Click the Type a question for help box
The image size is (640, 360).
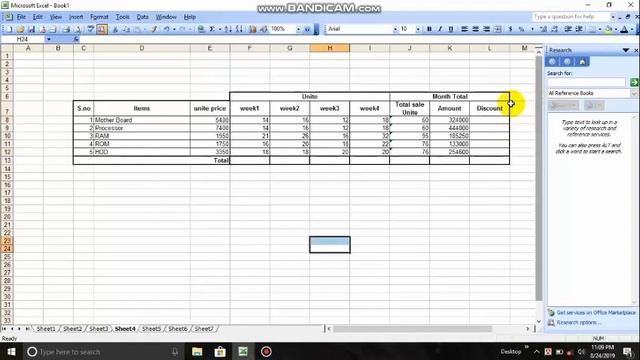click(571, 17)
